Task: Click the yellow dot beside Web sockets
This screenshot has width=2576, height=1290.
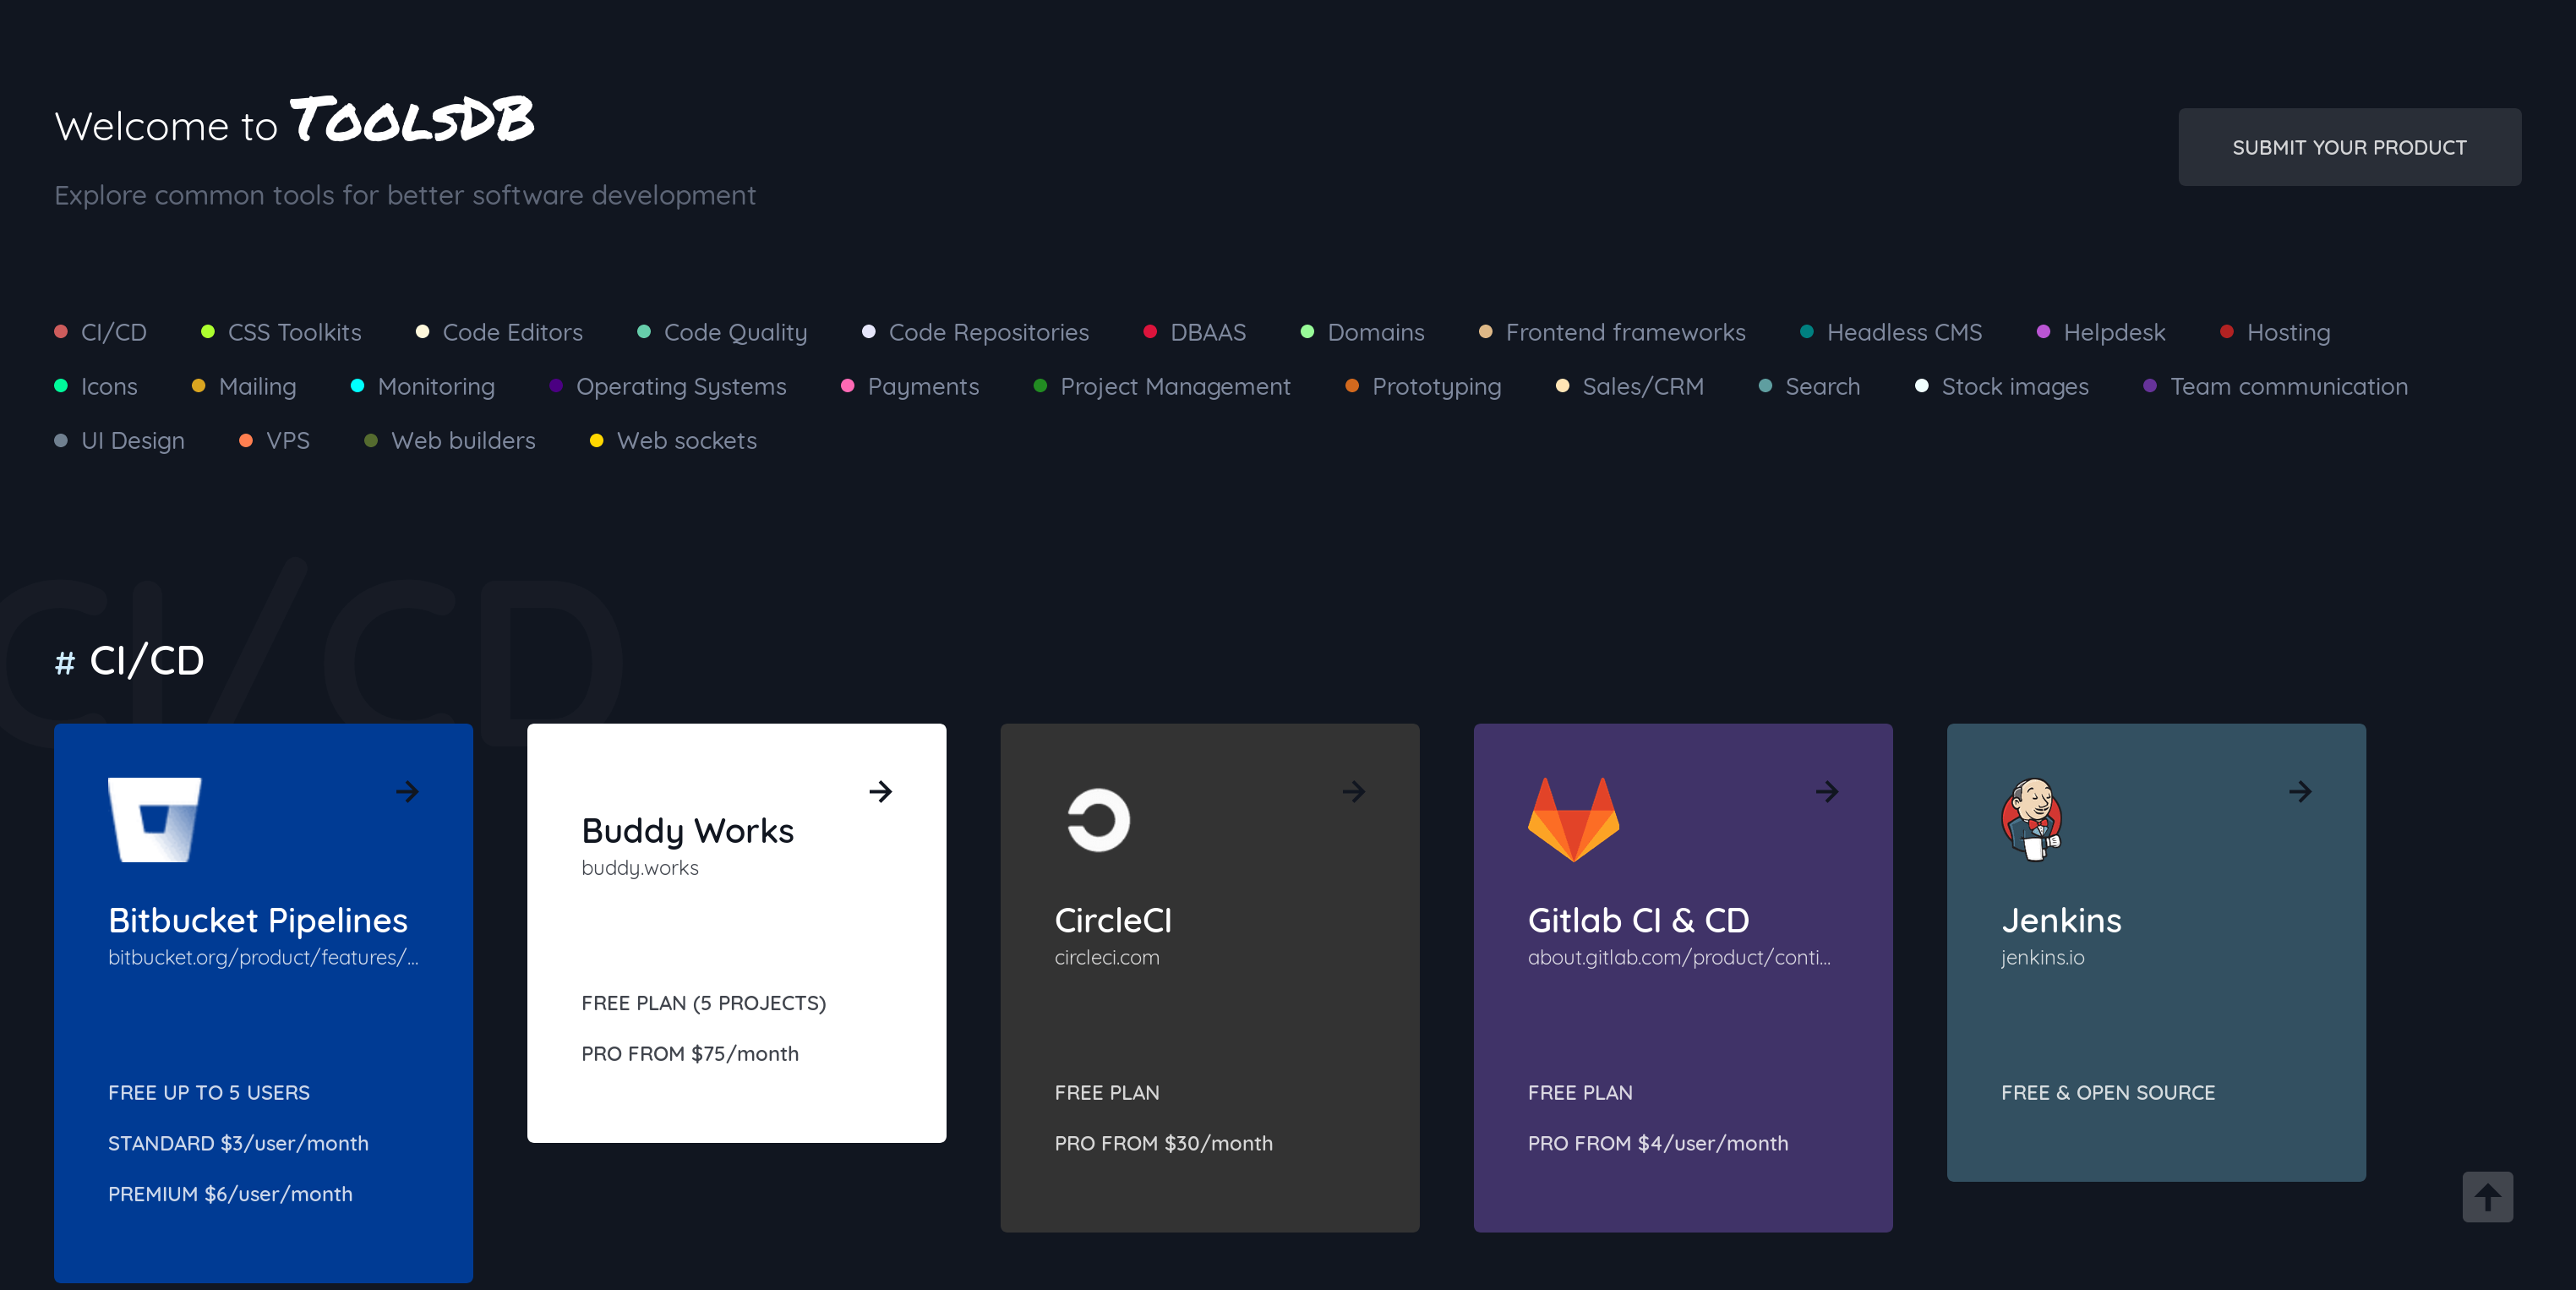Action: (x=596, y=441)
